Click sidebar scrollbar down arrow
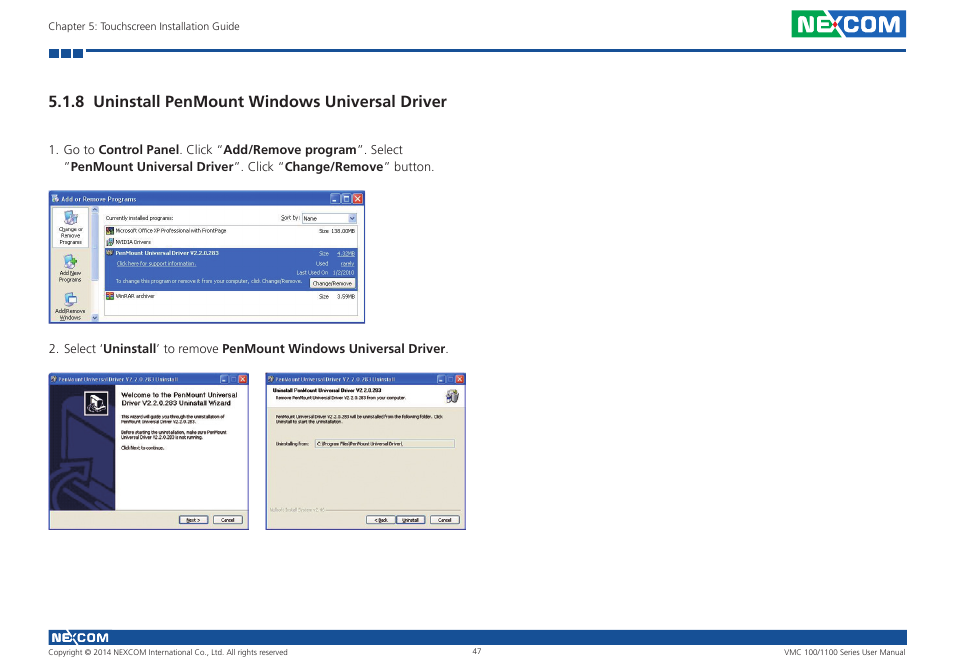 point(95,317)
